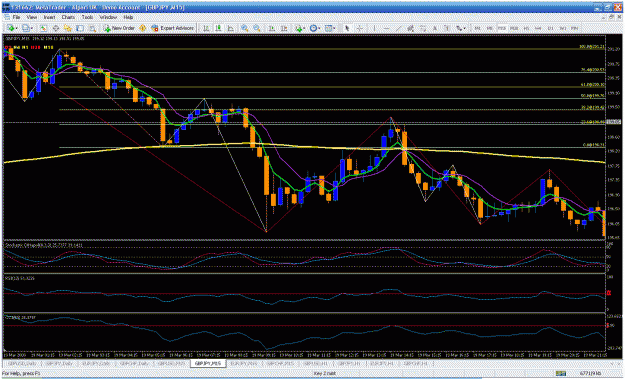Pick the Trendline drawing tool
625x379 pixels.
click(398, 28)
